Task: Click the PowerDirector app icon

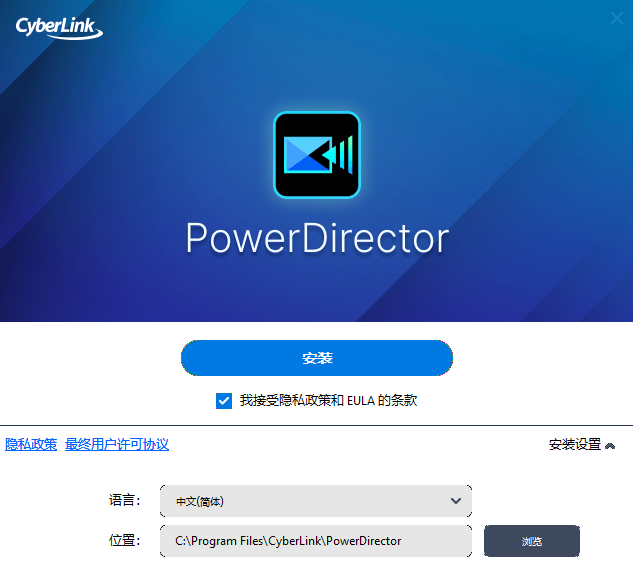Action: point(316,155)
